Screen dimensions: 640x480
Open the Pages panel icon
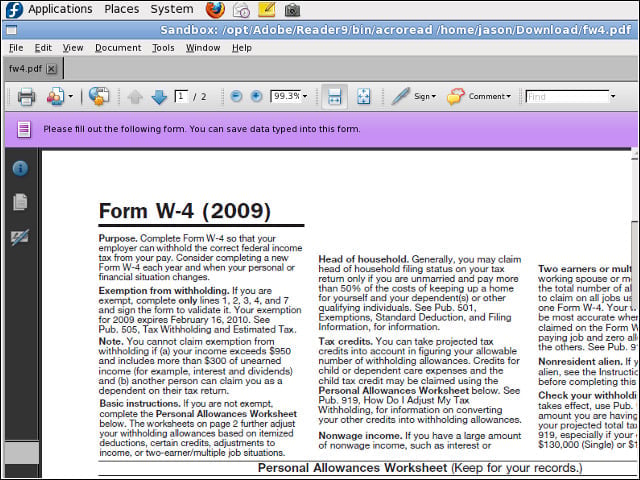(x=20, y=202)
